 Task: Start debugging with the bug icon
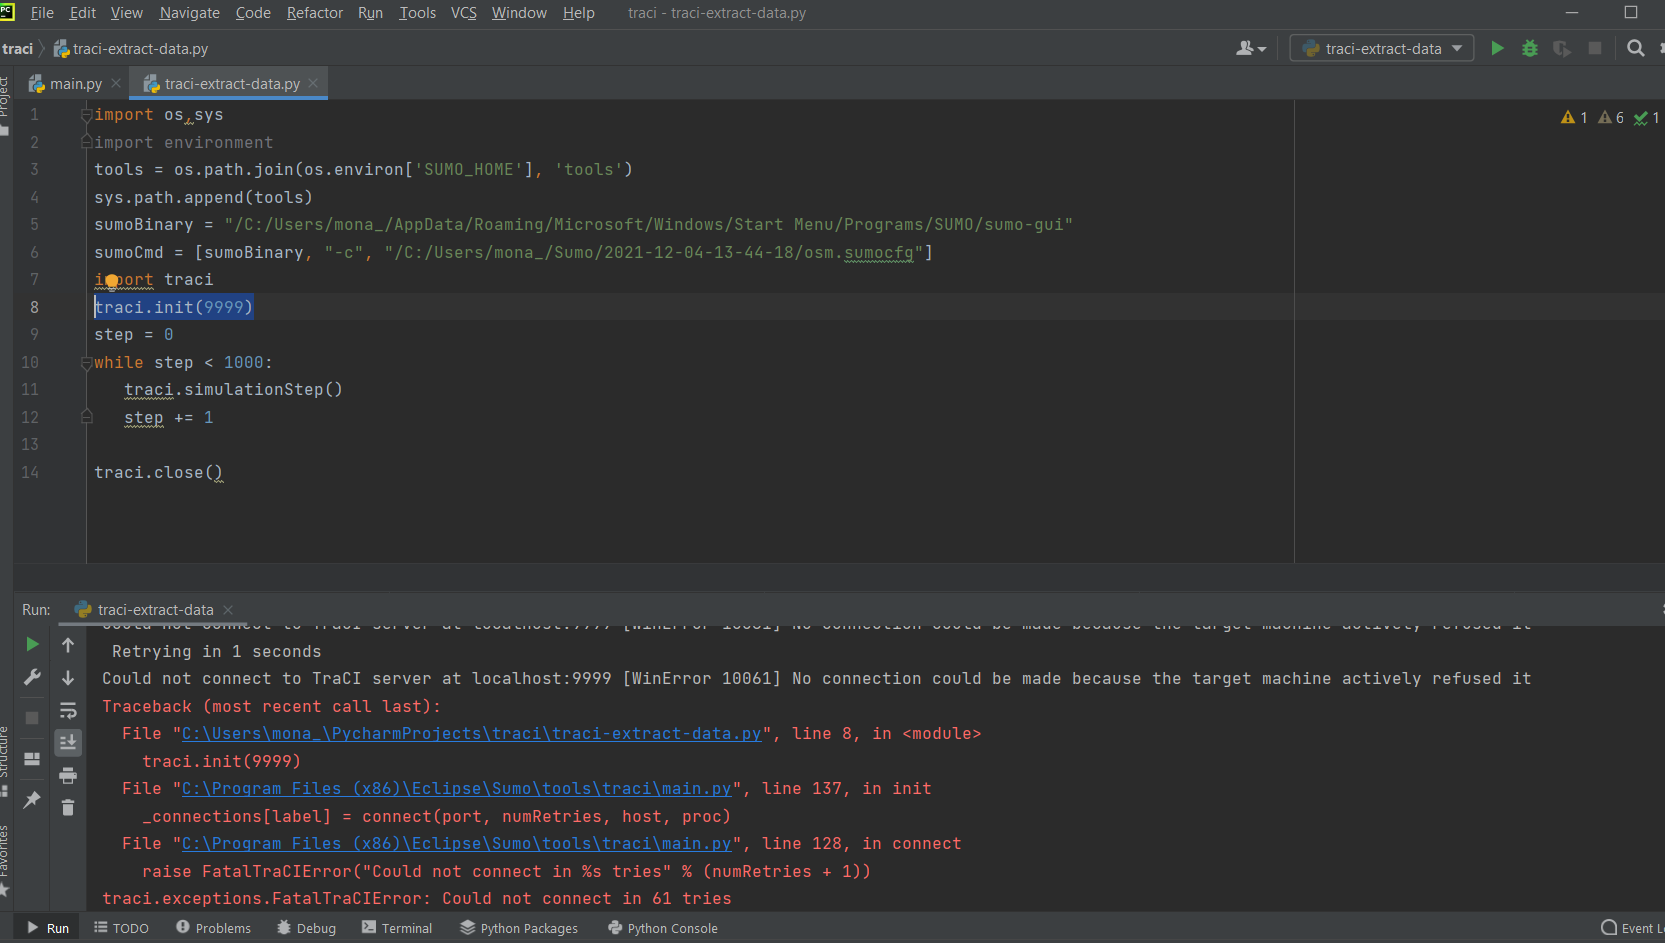pos(1529,48)
